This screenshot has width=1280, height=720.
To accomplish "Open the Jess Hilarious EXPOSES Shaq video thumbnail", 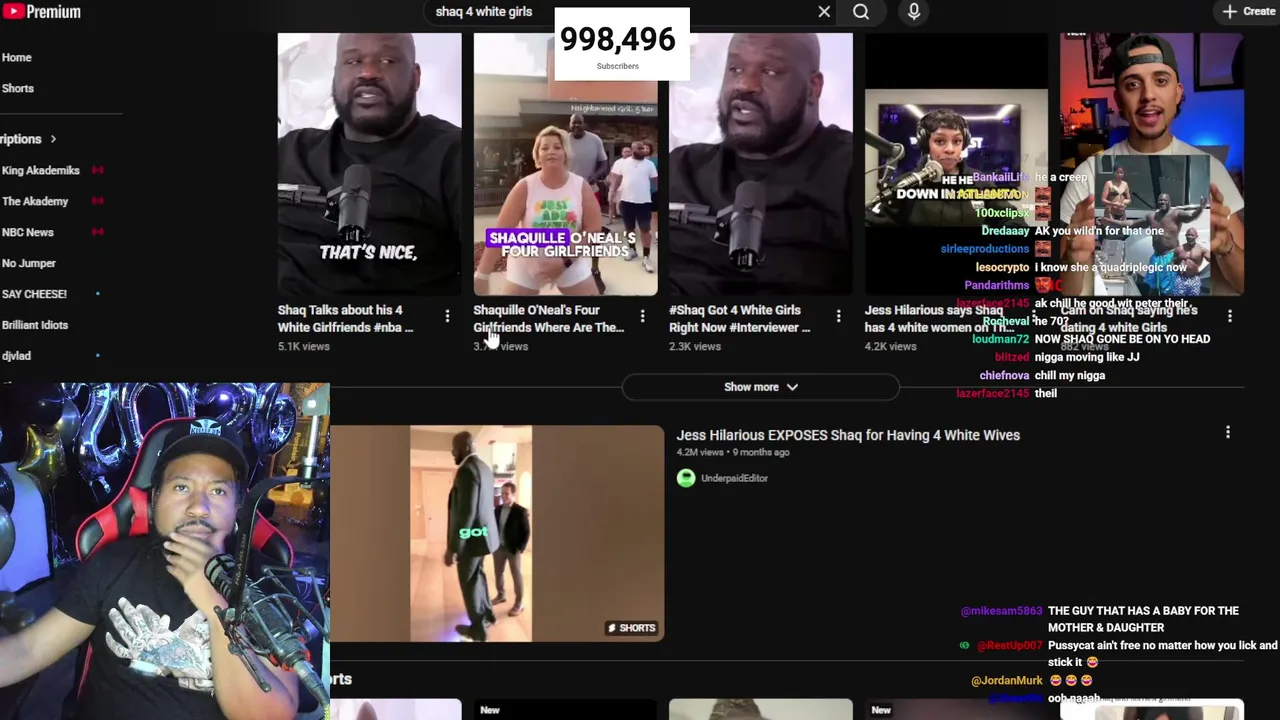I will pos(497,534).
